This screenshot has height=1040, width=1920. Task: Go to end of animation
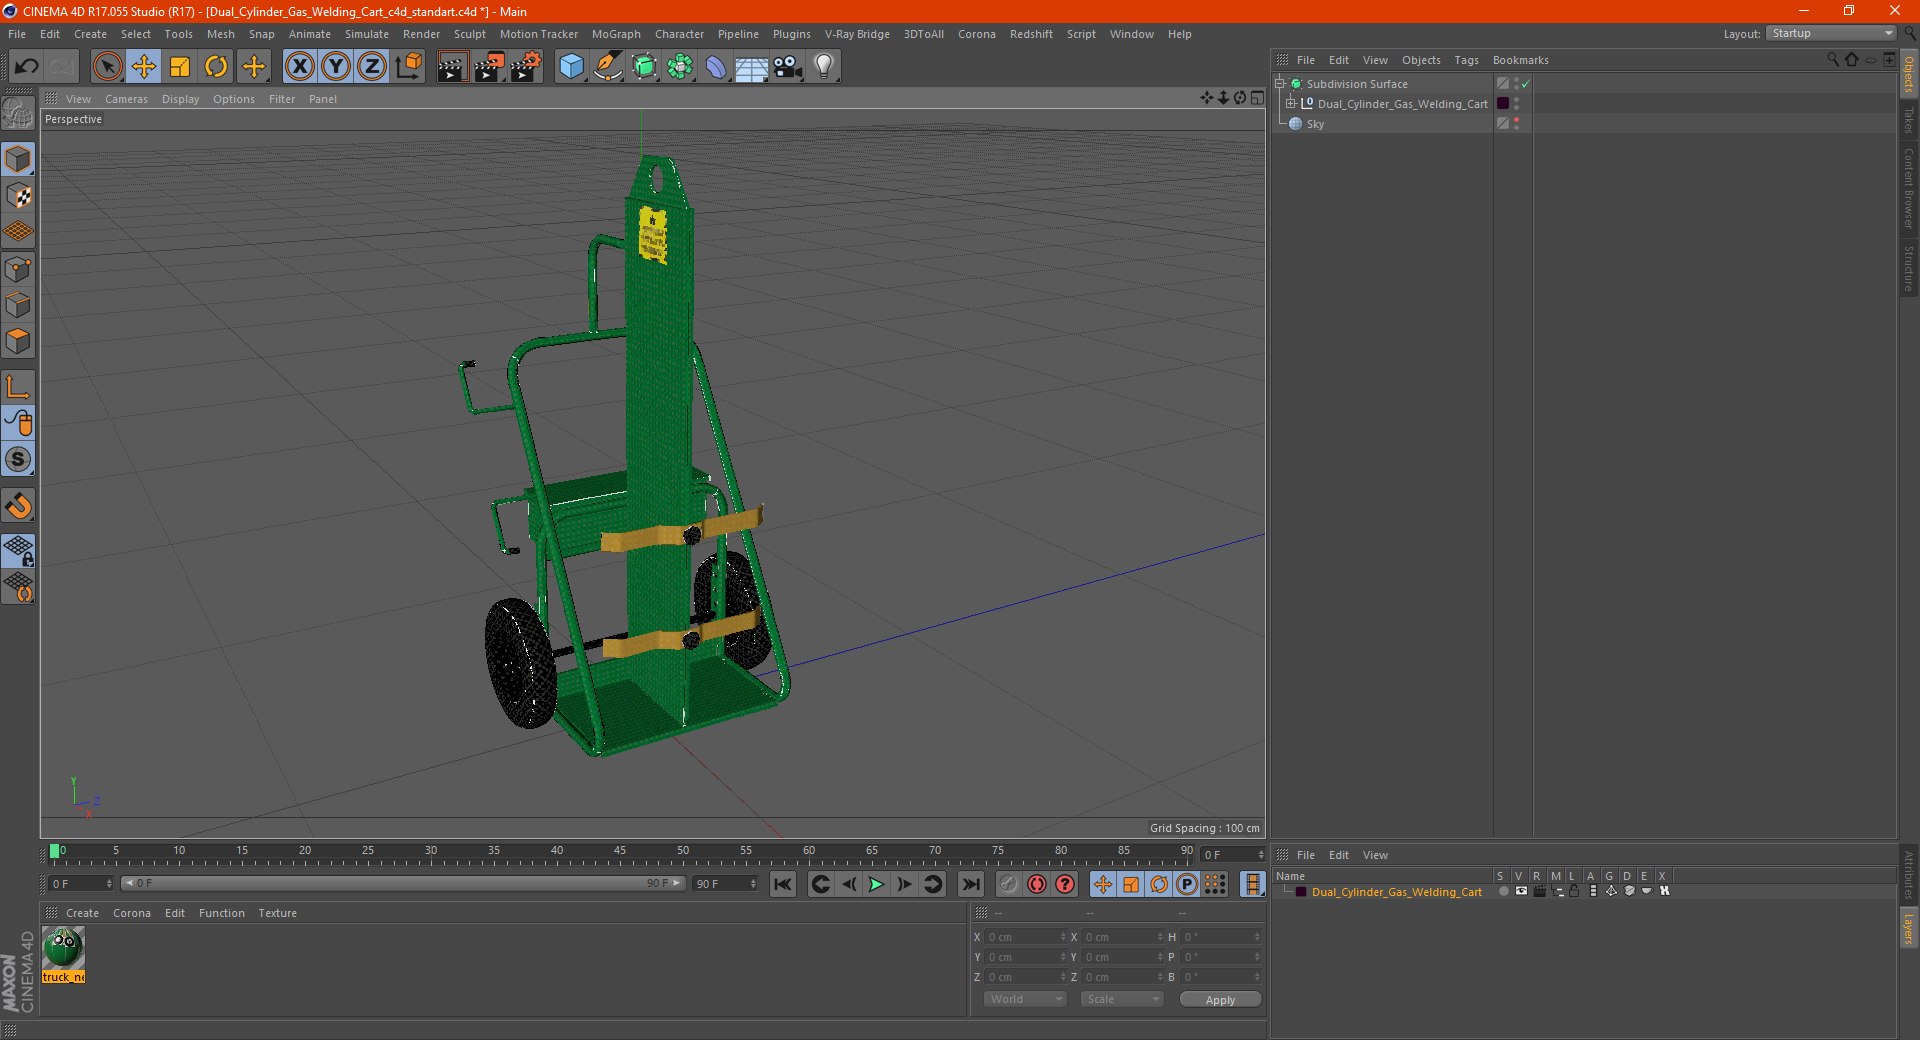(x=970, y=884)
